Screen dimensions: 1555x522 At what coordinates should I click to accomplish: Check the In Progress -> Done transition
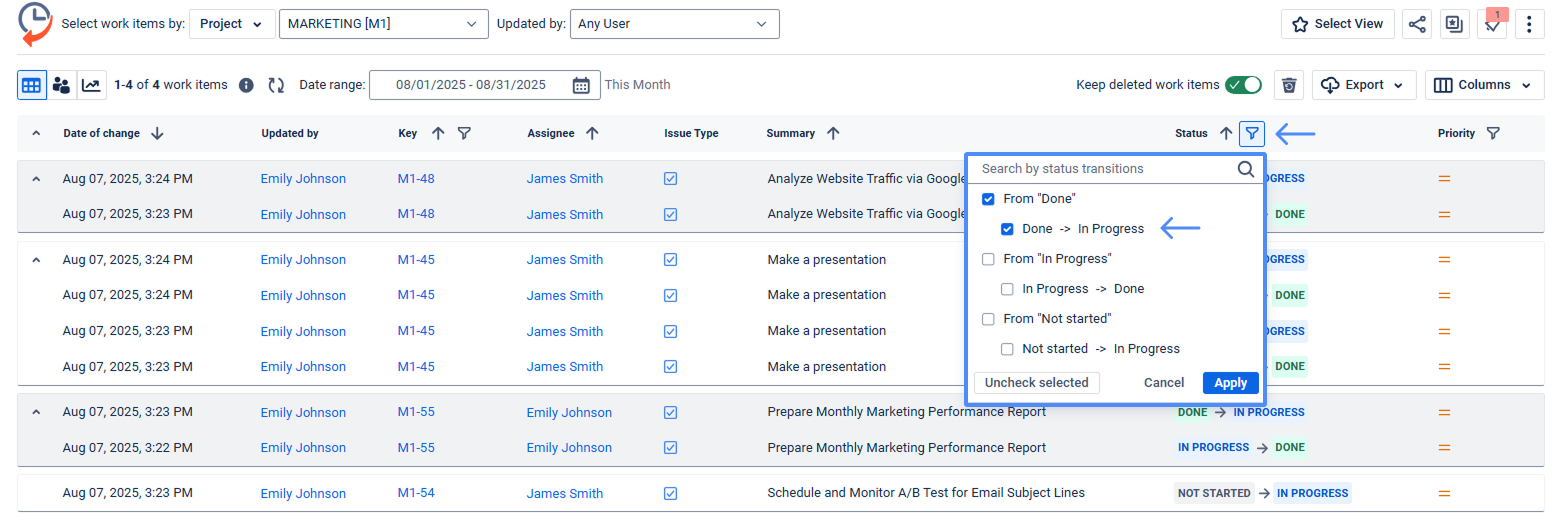click(x=1008, y=289)
